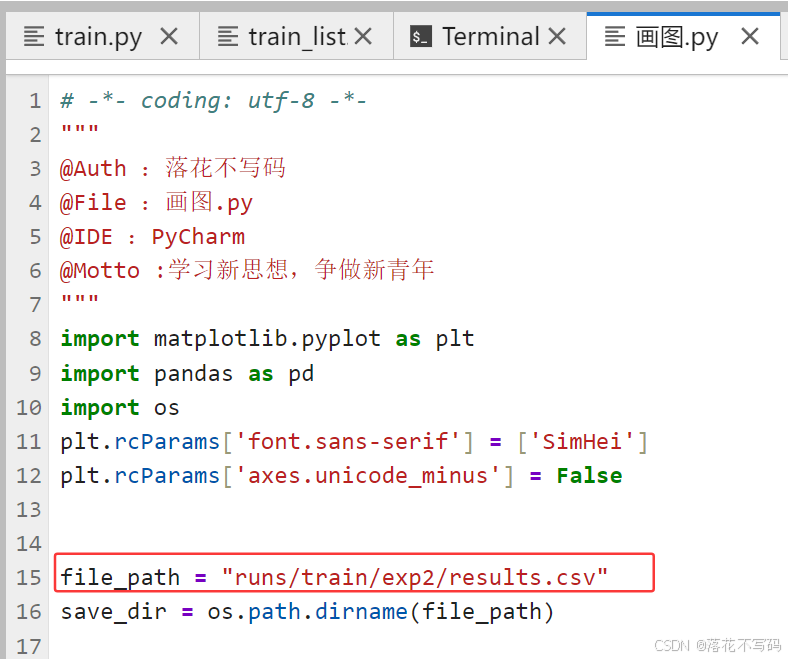Click line number 15 in gutter

pos(29,577)
